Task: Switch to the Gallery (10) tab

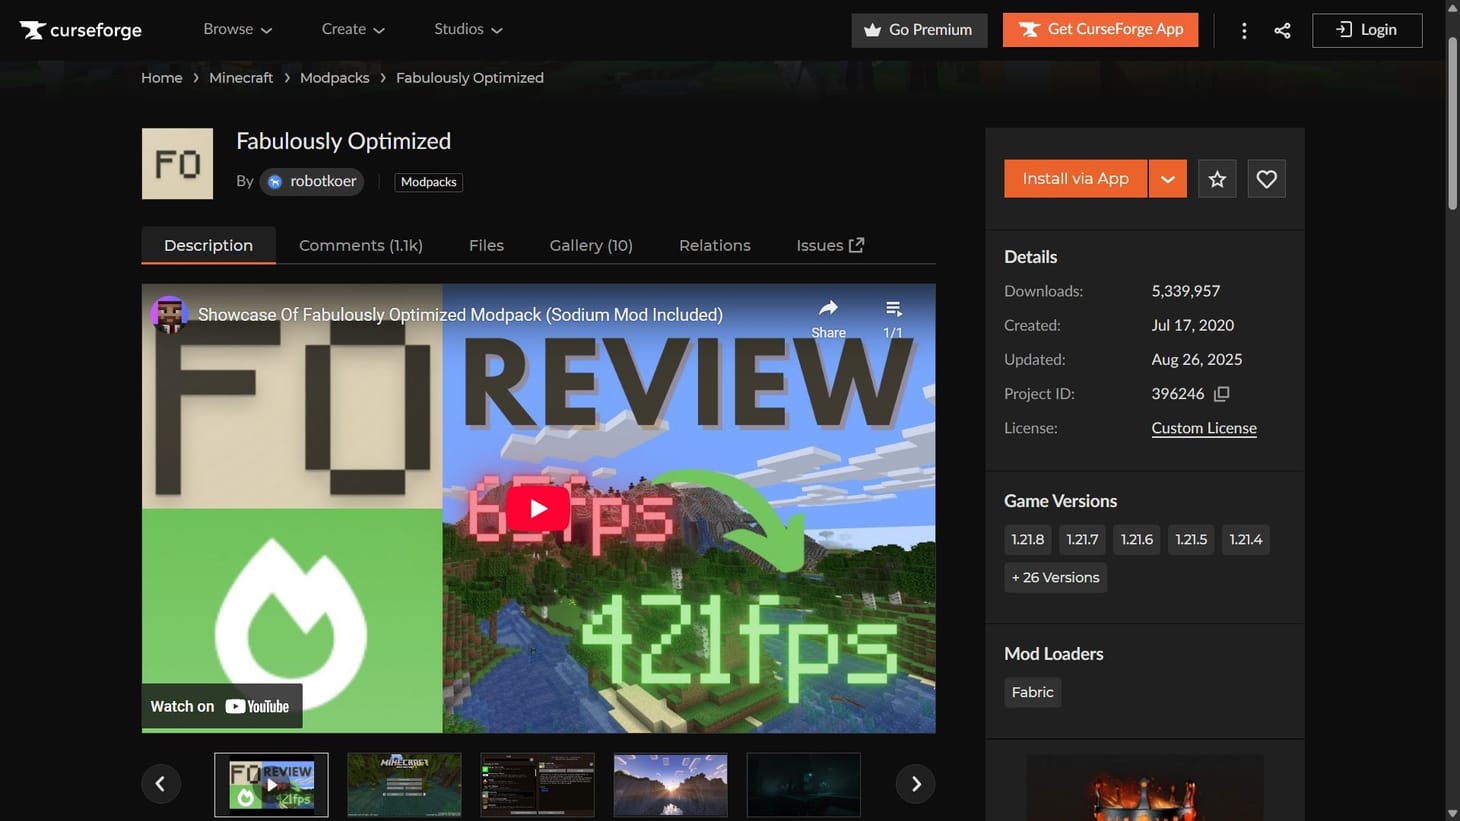Action: [590, 245]
